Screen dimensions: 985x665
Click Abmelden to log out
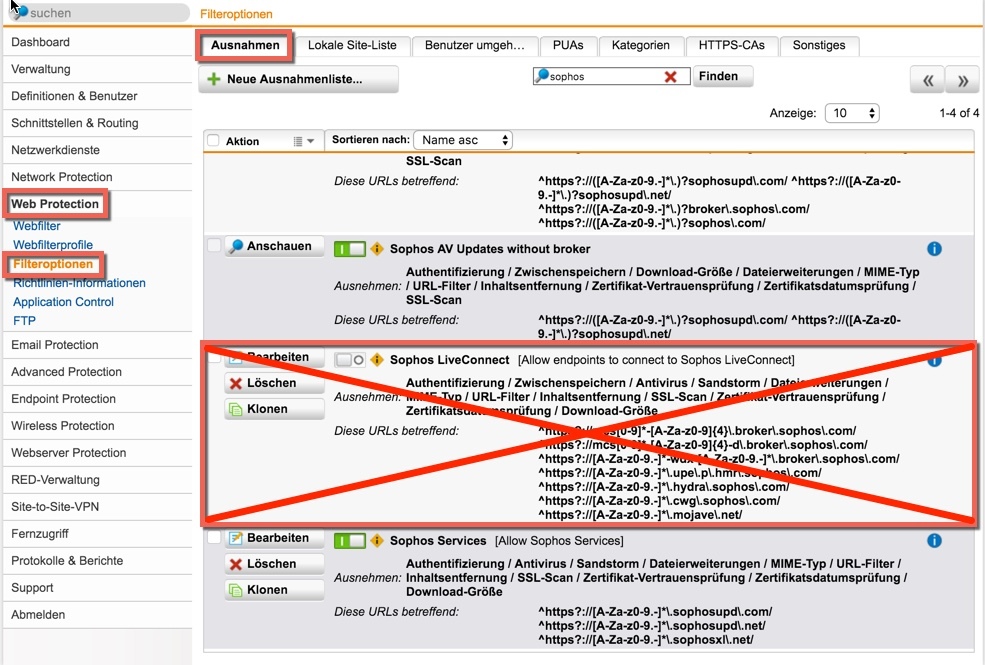click(97, 615)
